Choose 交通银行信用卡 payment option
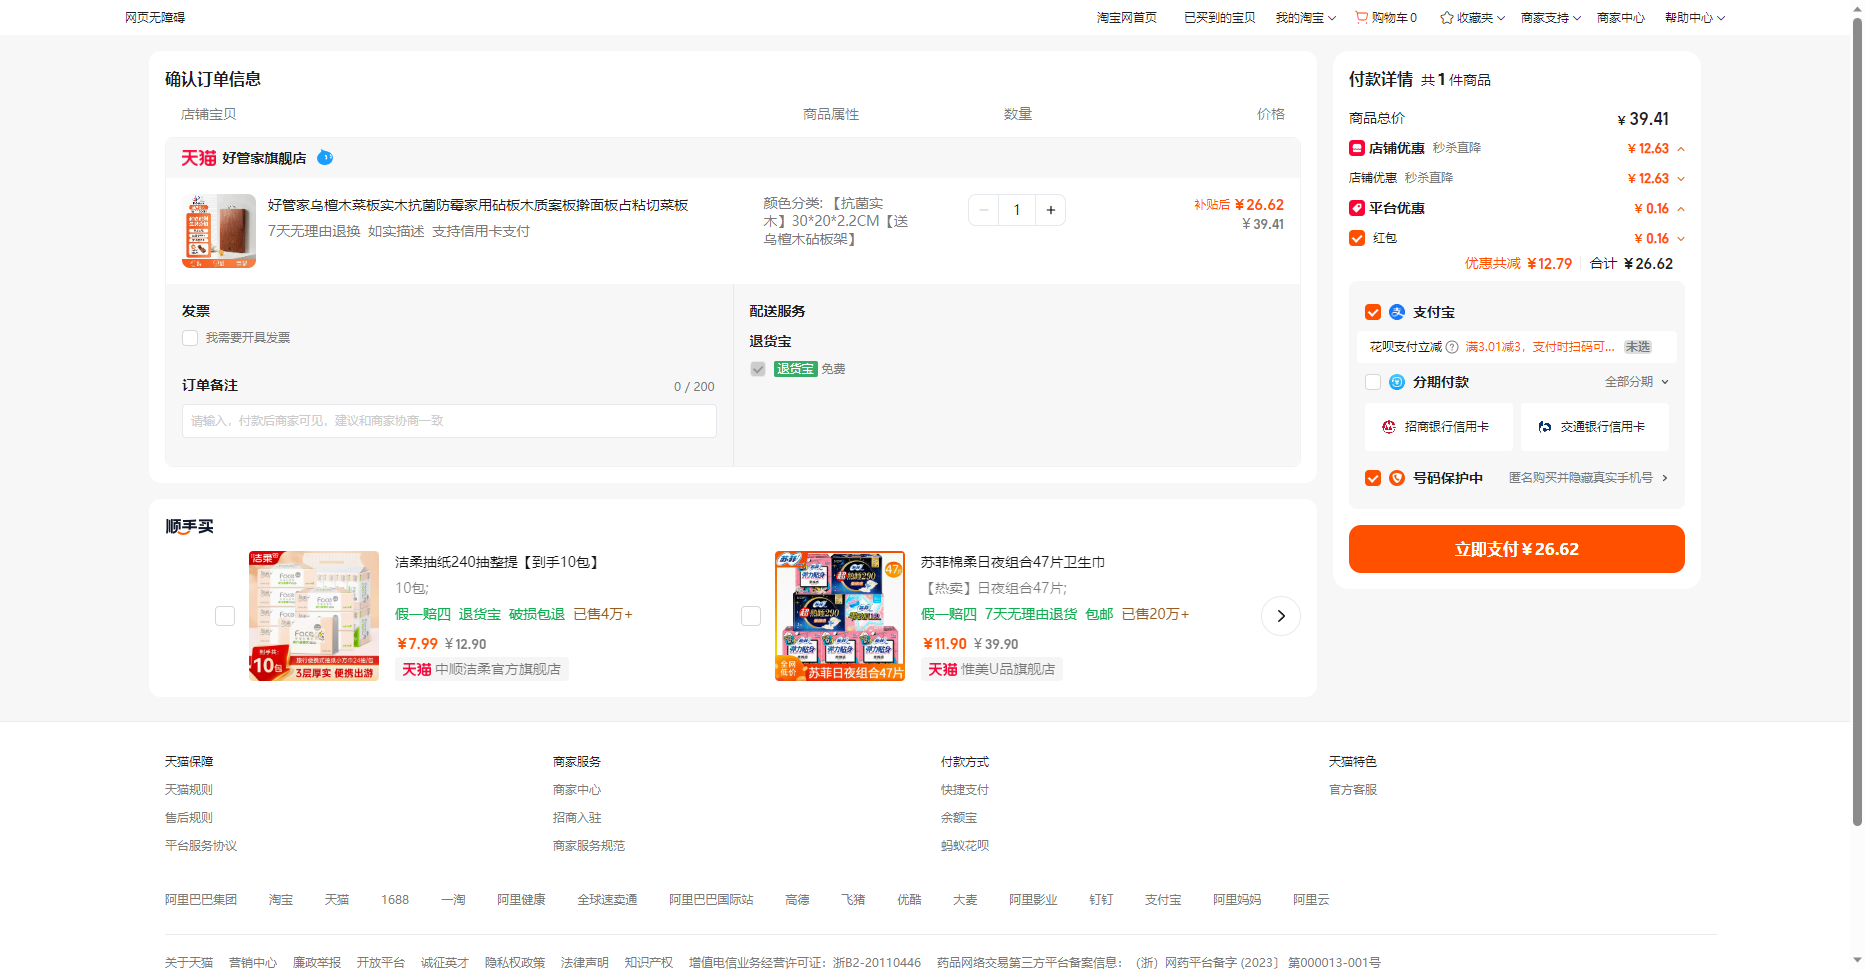The image size is (1865, 969). 1594,427
